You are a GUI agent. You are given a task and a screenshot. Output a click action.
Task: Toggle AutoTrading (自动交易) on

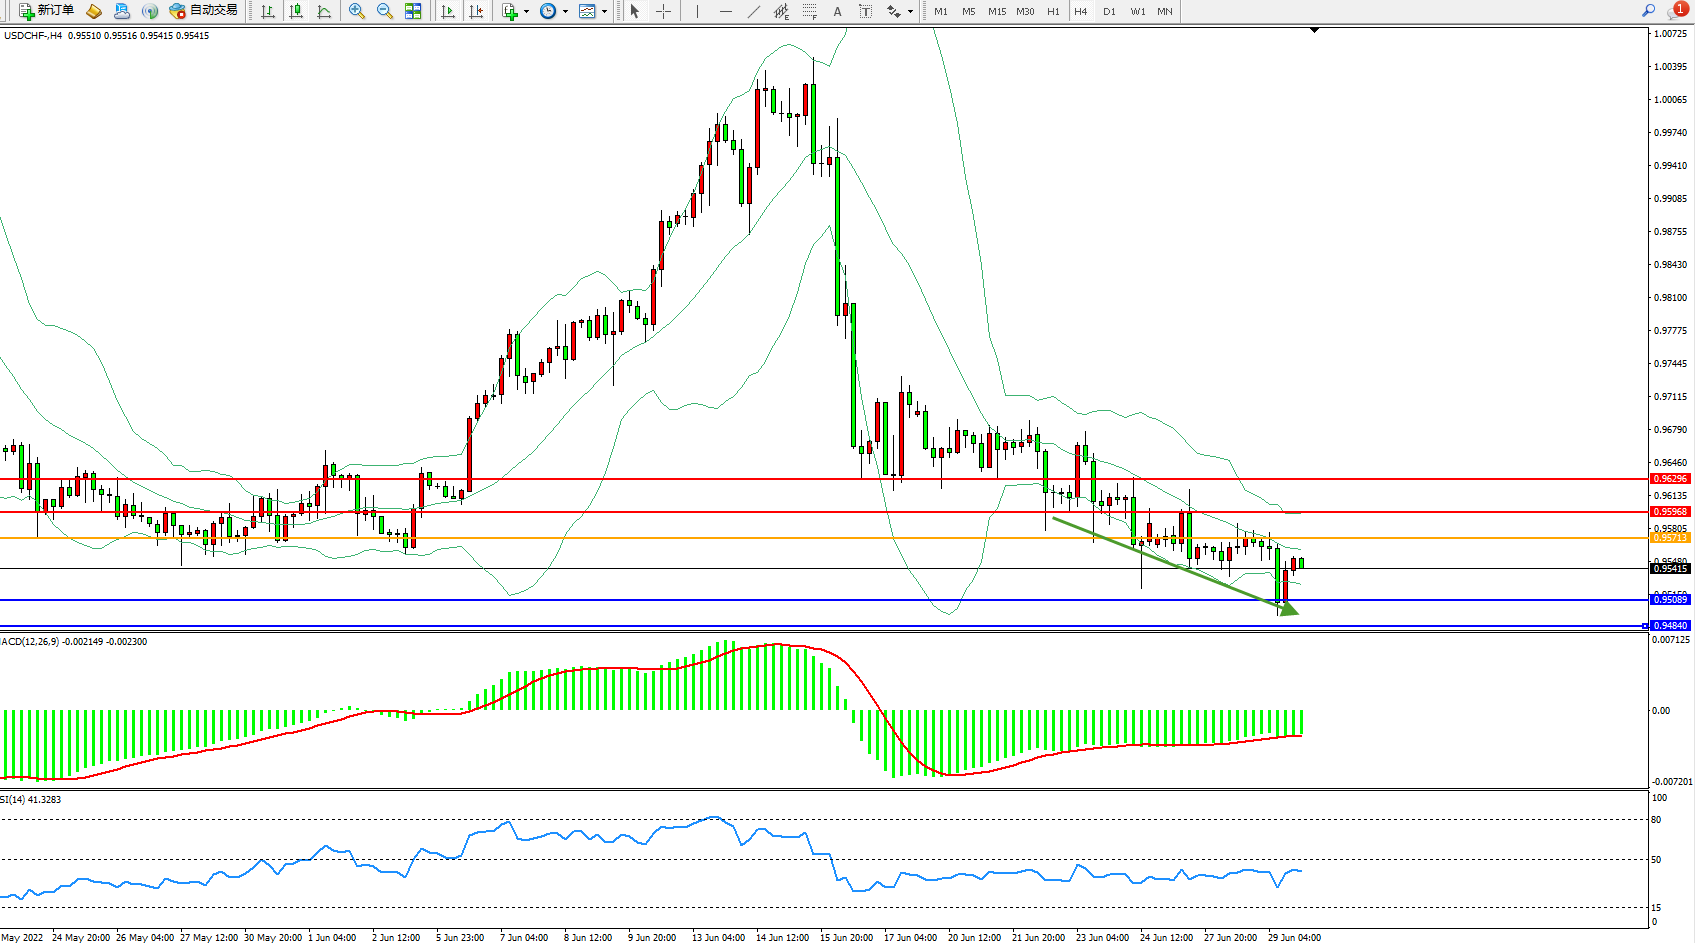point(203,11)
